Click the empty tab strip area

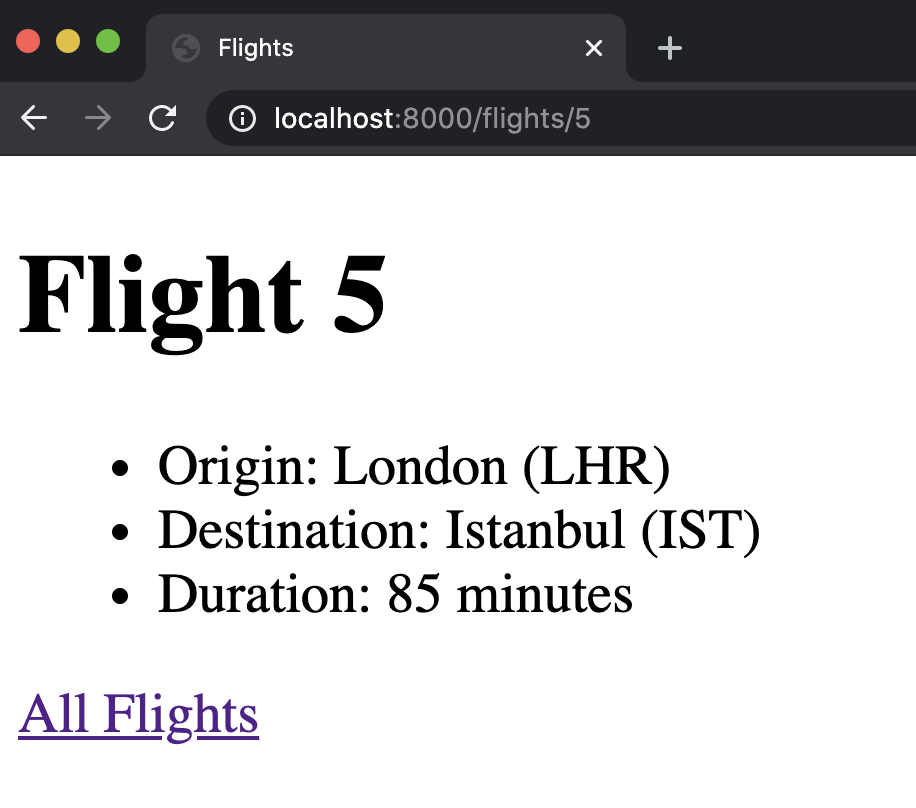tap(800, 47)
